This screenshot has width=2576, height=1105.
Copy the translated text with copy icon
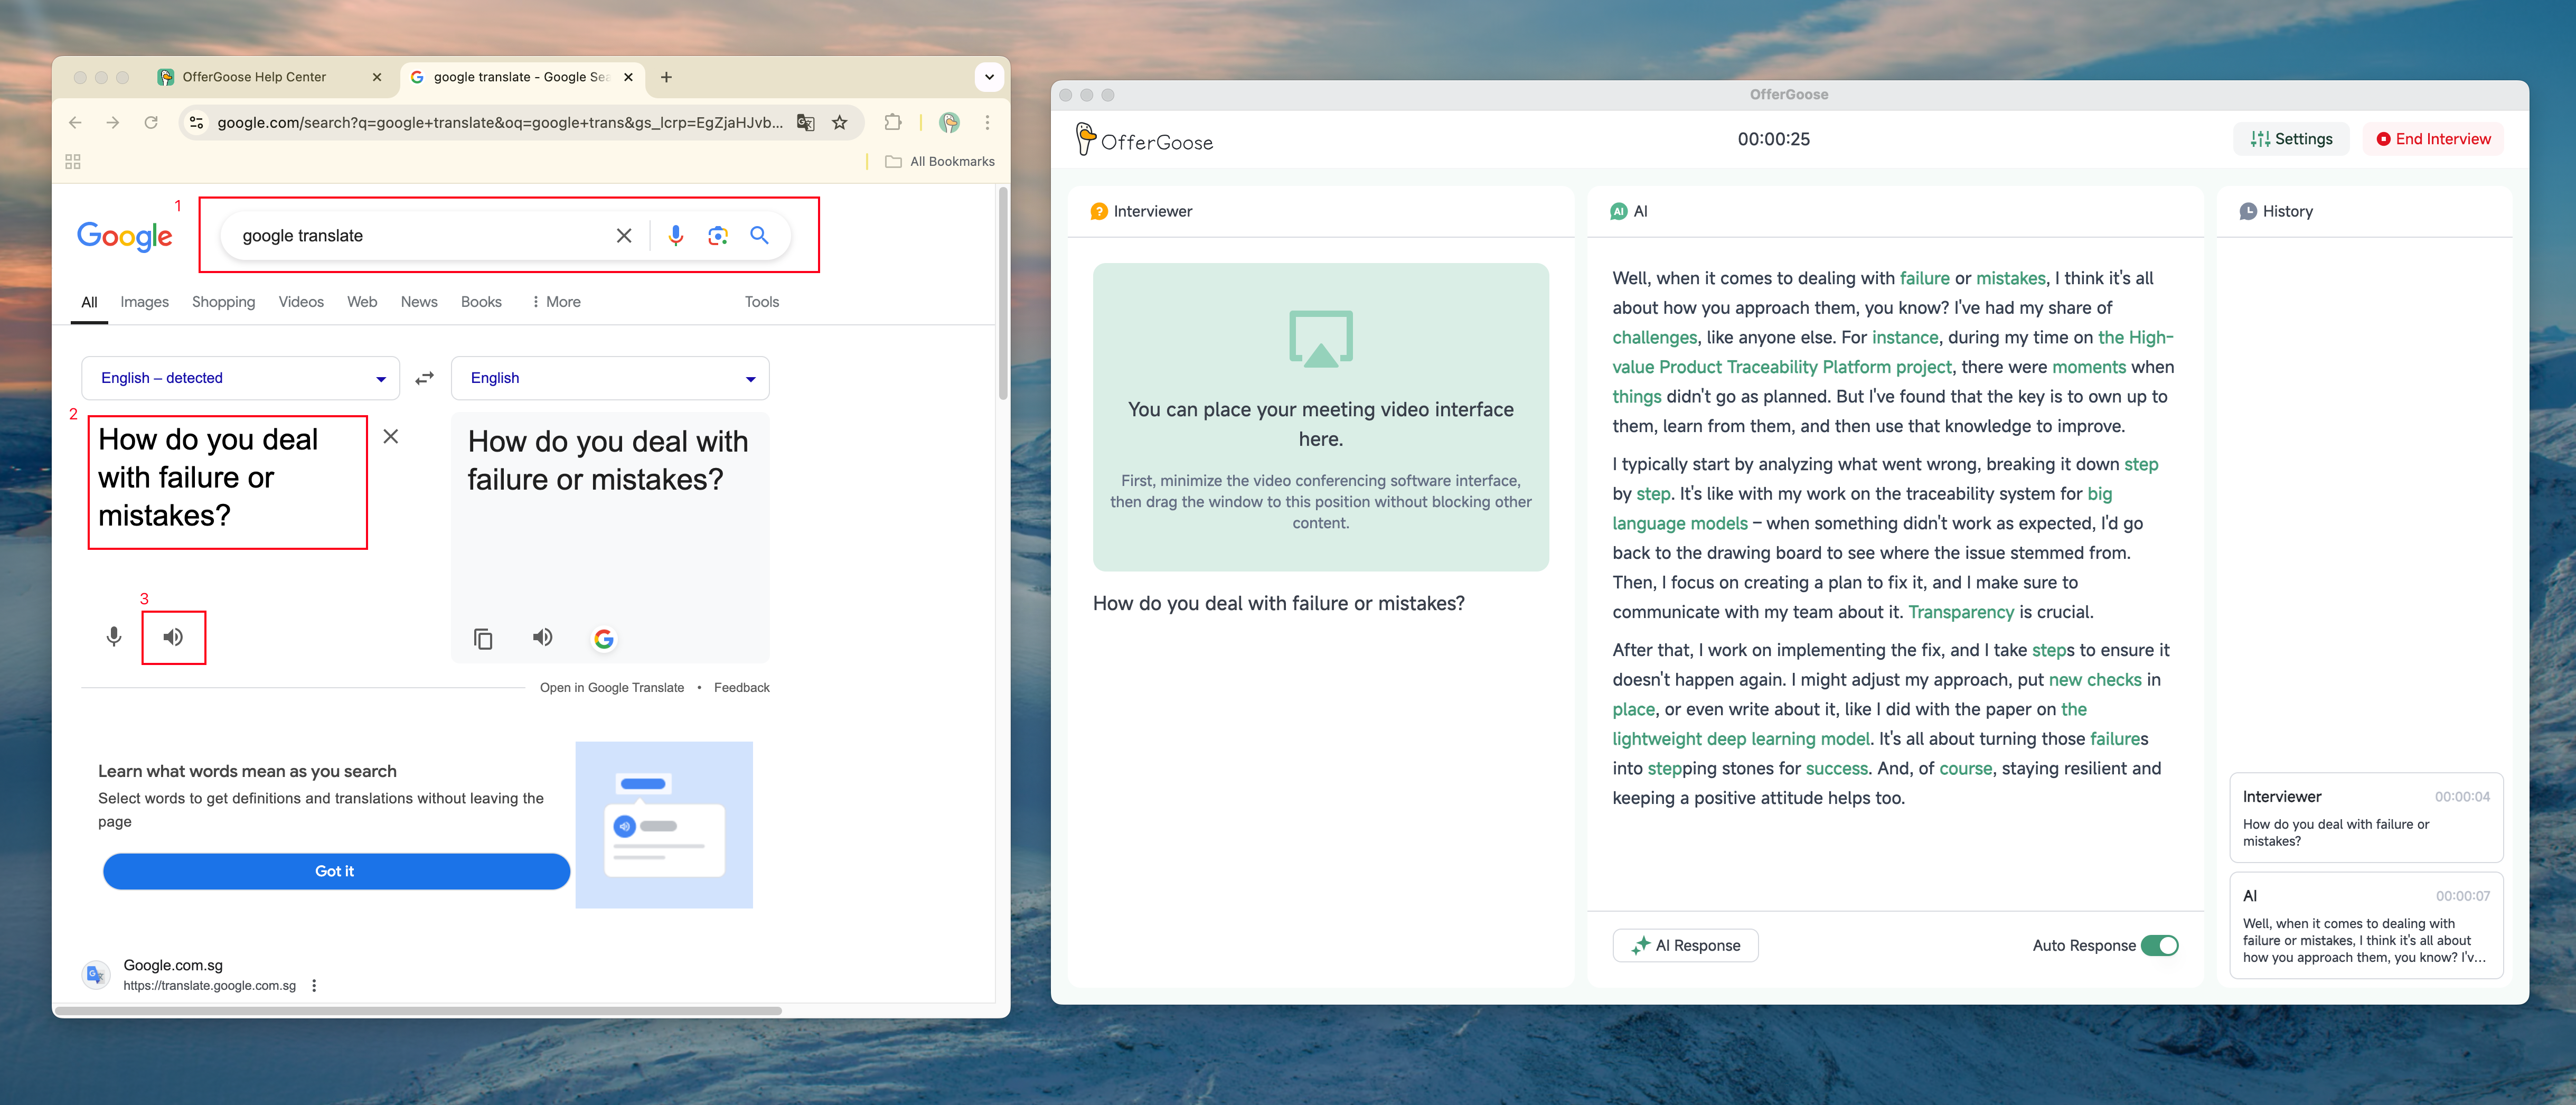click(x=483, y=638)
